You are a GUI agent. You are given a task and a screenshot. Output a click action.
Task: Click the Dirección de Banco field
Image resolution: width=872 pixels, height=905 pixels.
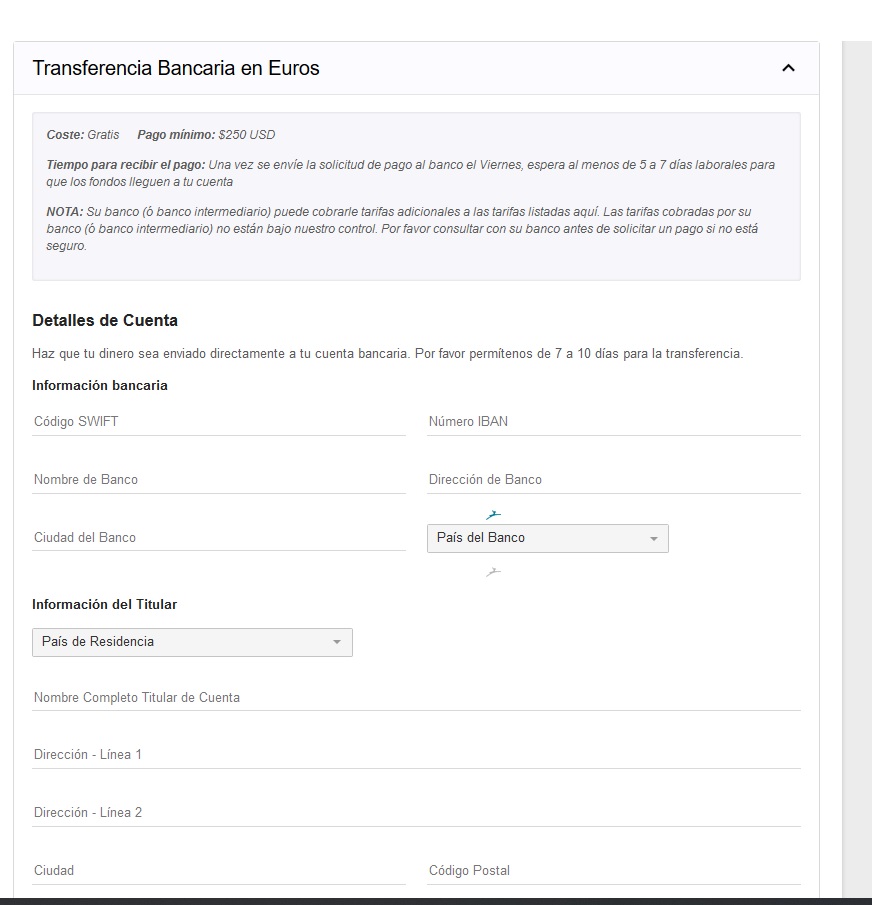(613, 480)
